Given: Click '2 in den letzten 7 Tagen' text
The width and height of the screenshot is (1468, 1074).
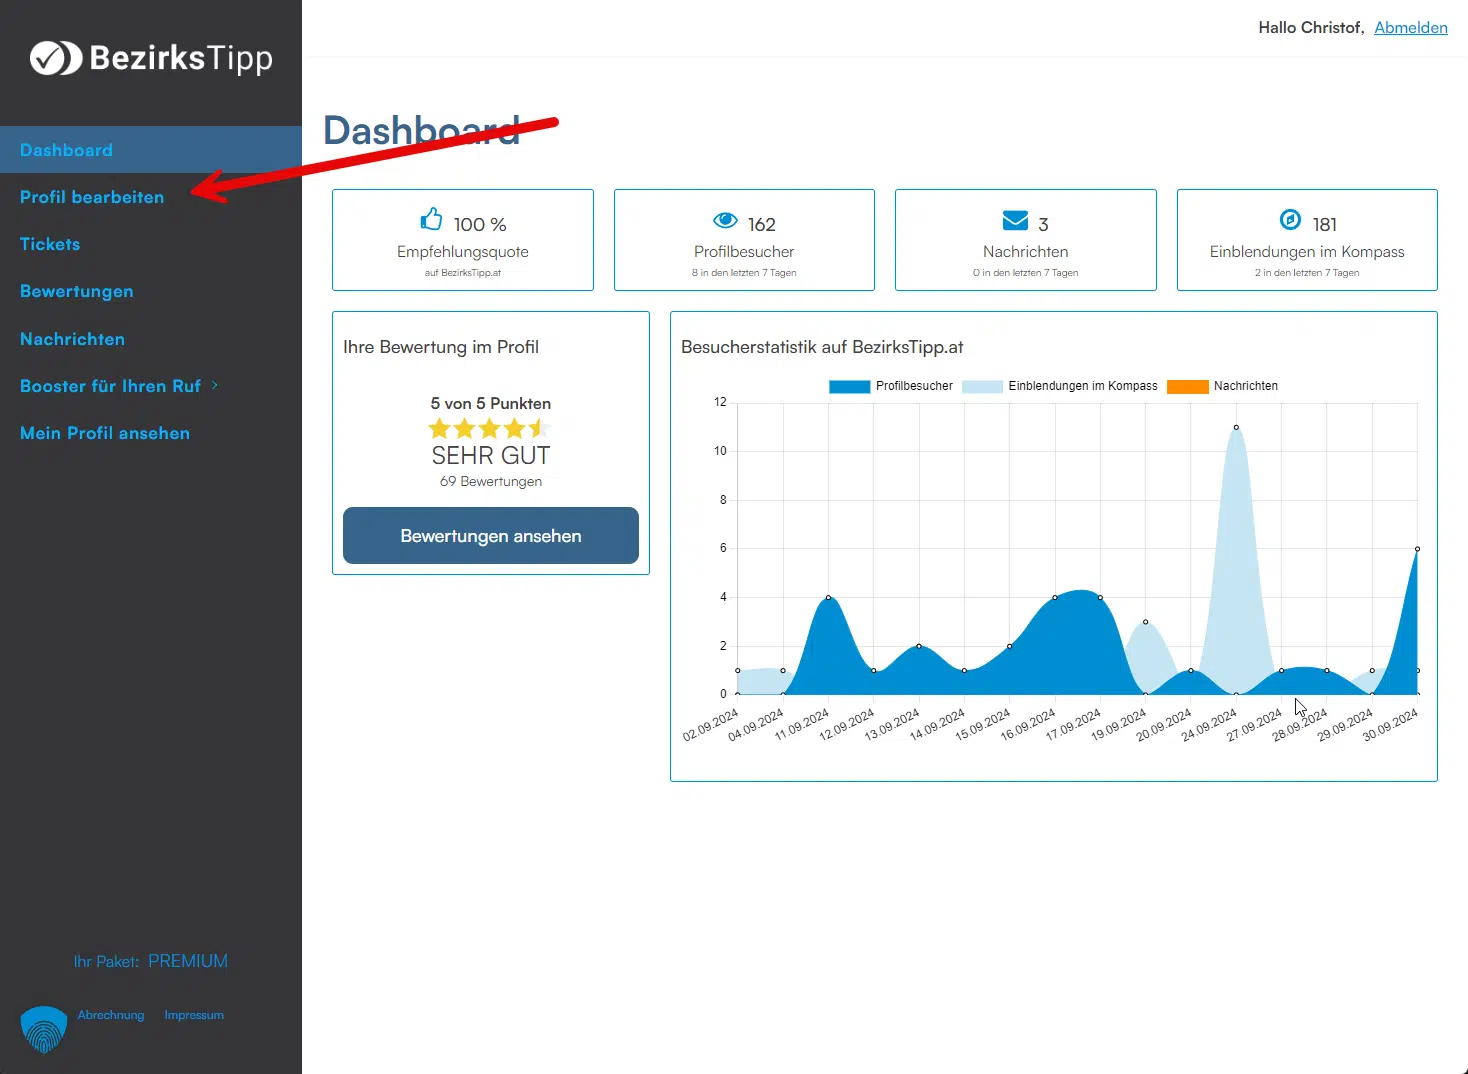Looking at the screenshot, I should pyautogui.click(x=1307, y=273).
